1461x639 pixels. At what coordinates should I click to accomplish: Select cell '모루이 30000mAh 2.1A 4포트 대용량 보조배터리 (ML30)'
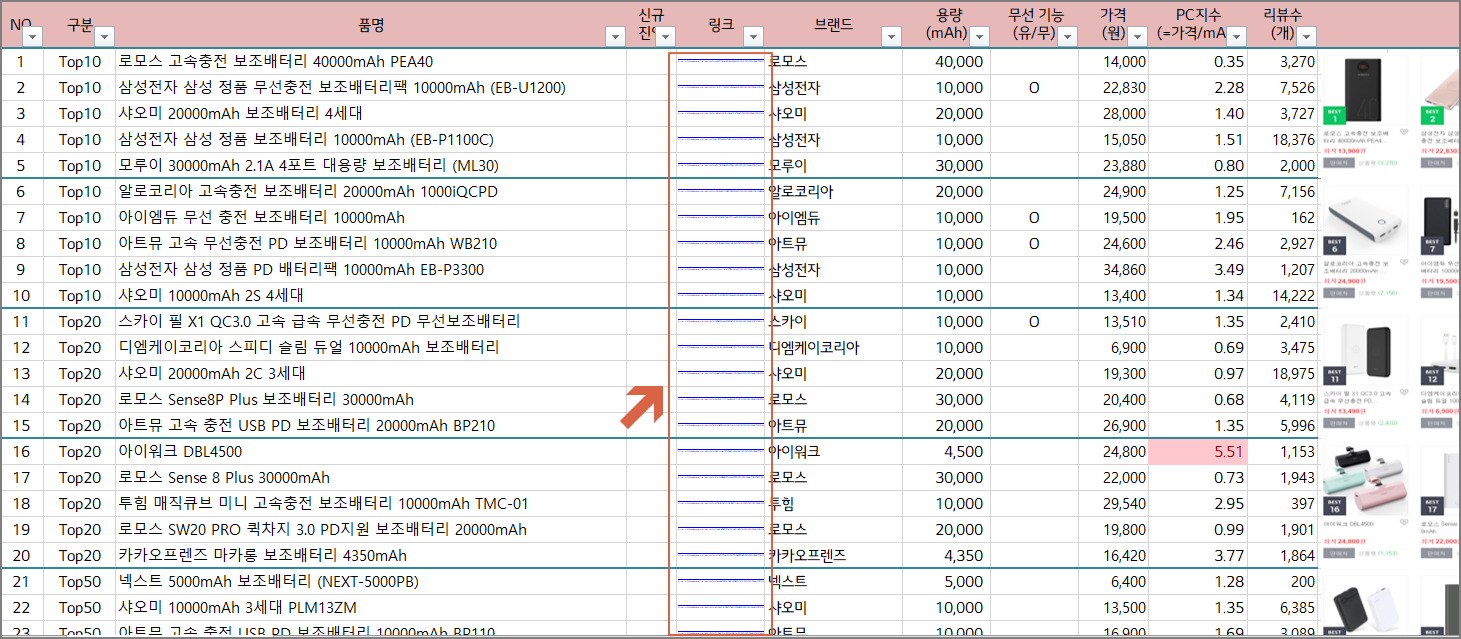click(x=371, y=165)
